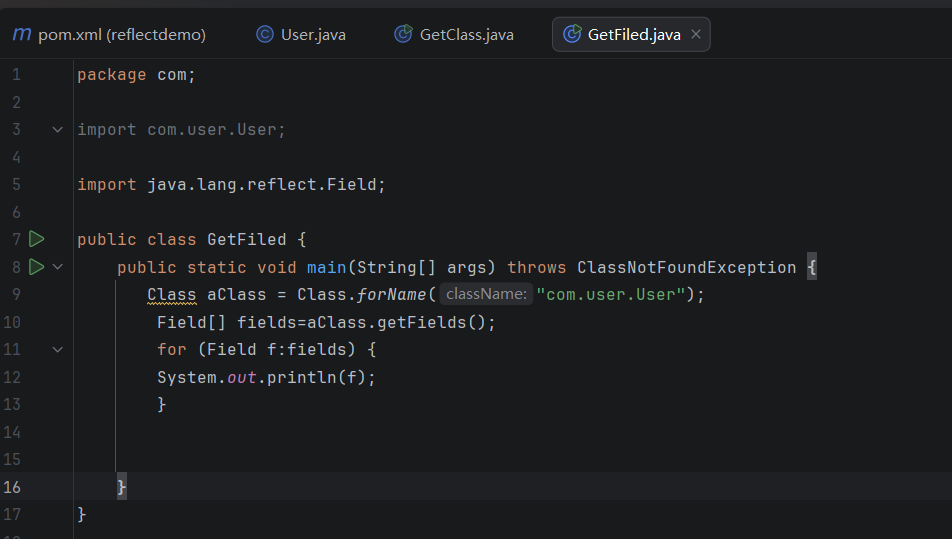The image size is (952, 539).
Task: Click "aClass" variable on line 9
Action: coord(237,294)
